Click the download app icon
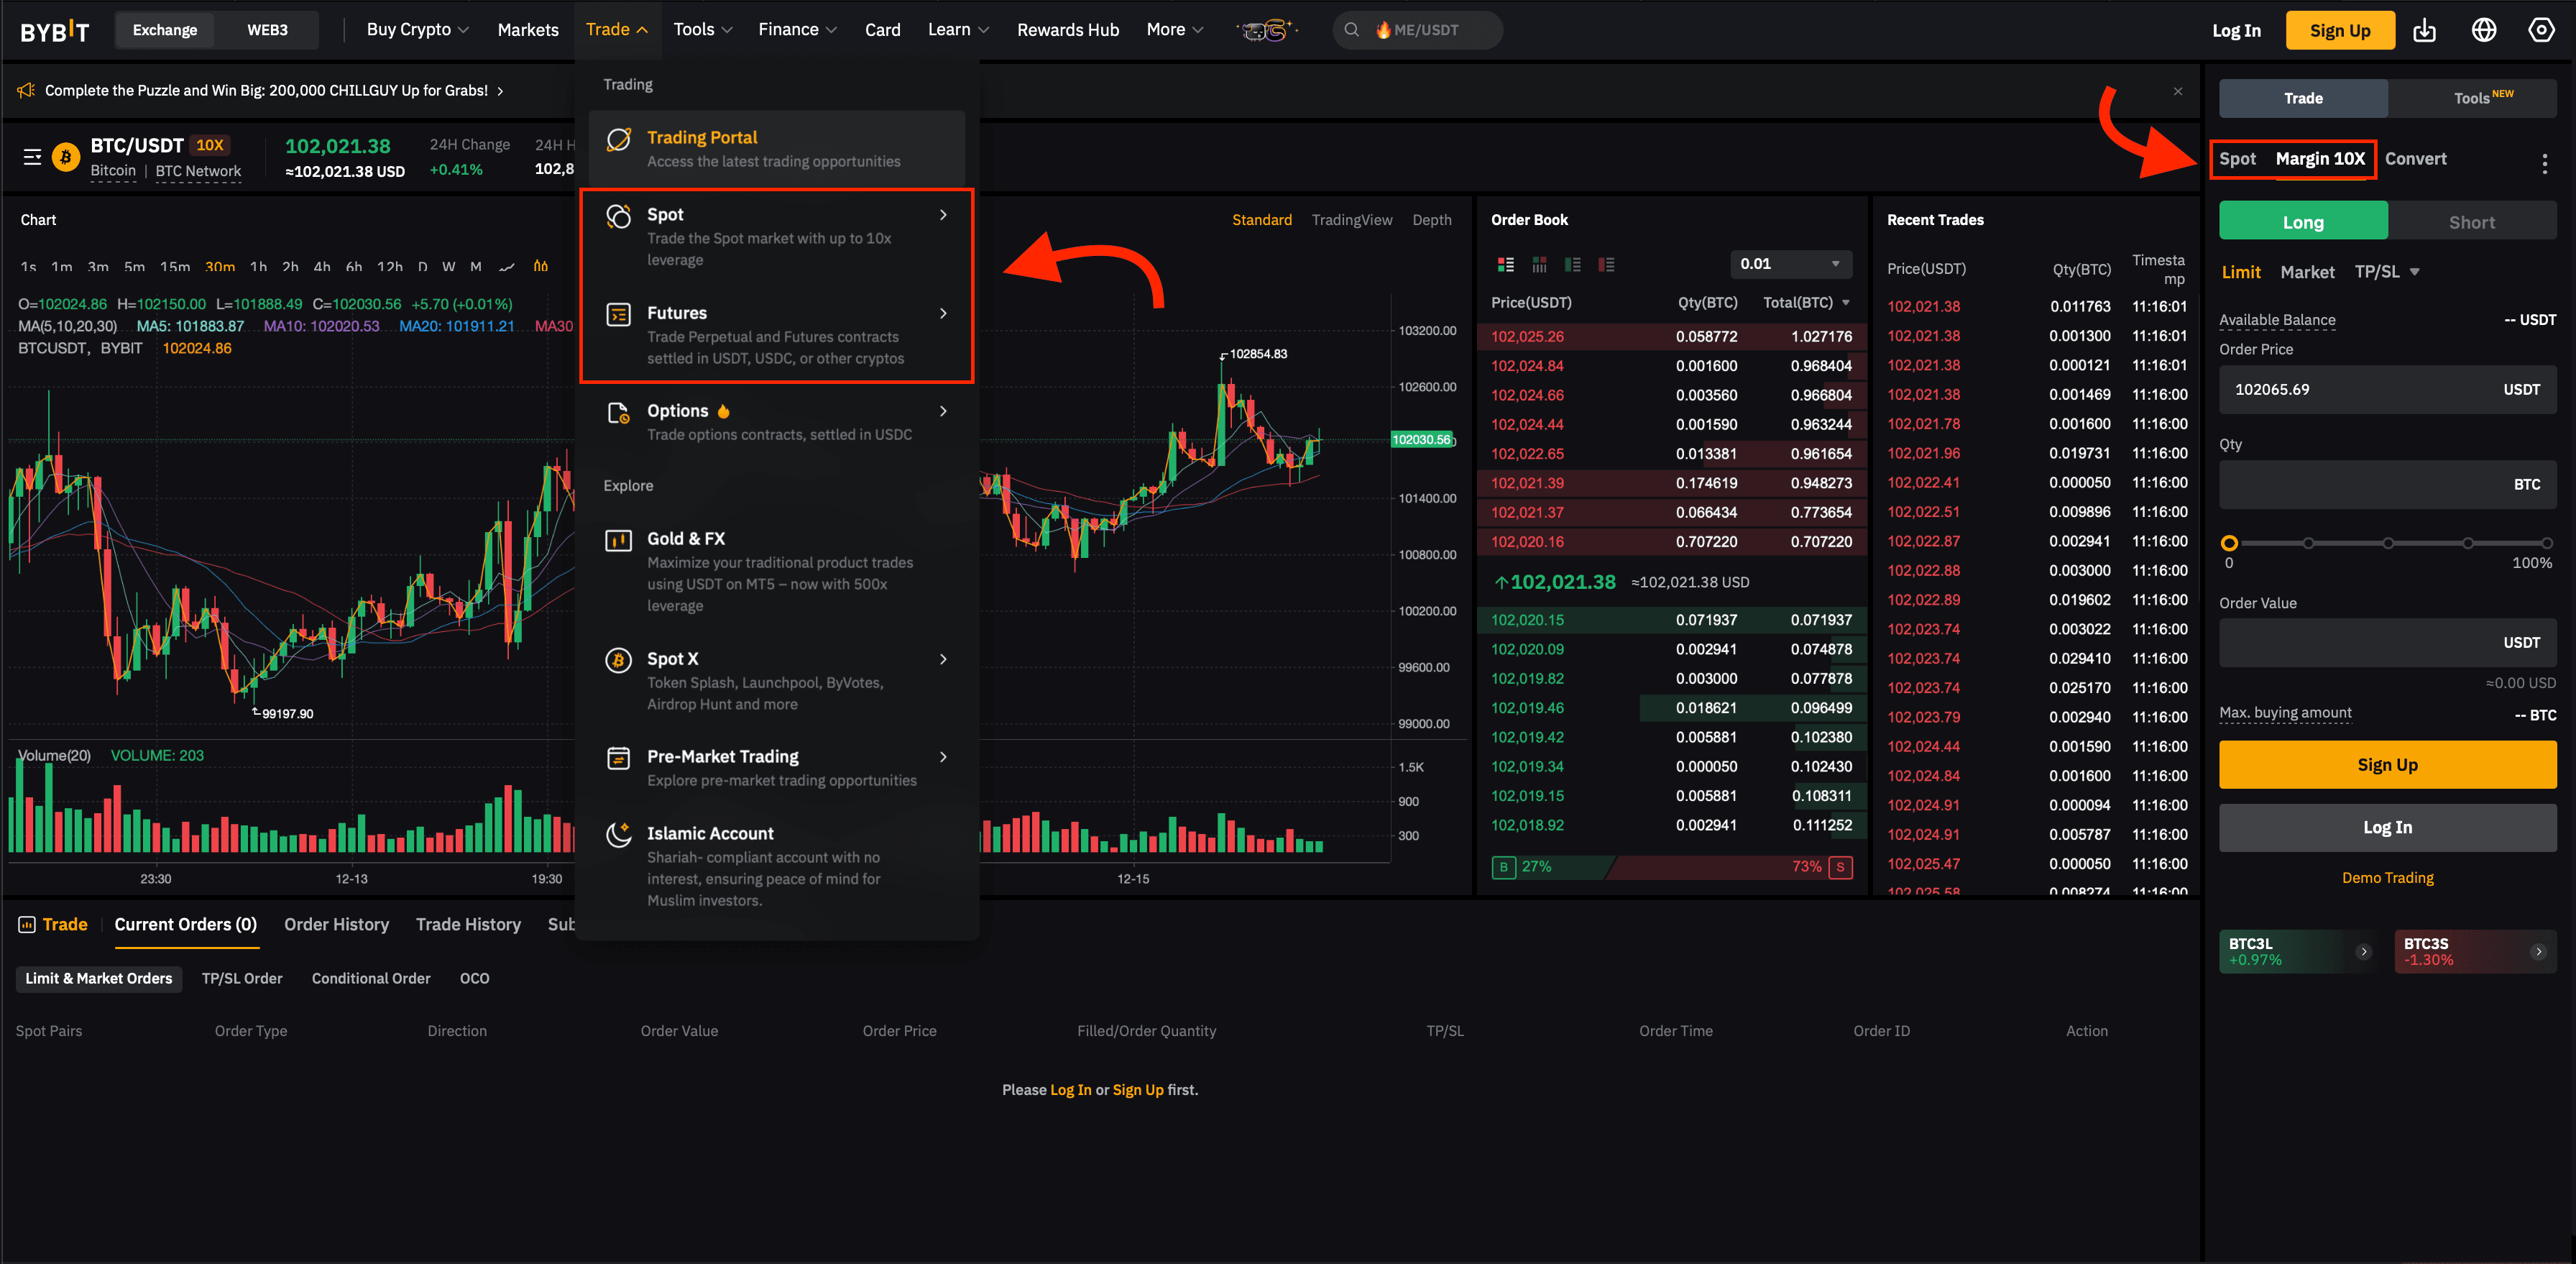Screen dimensions: 2576x1264 pyautogui.click(x=2424, y=30)
